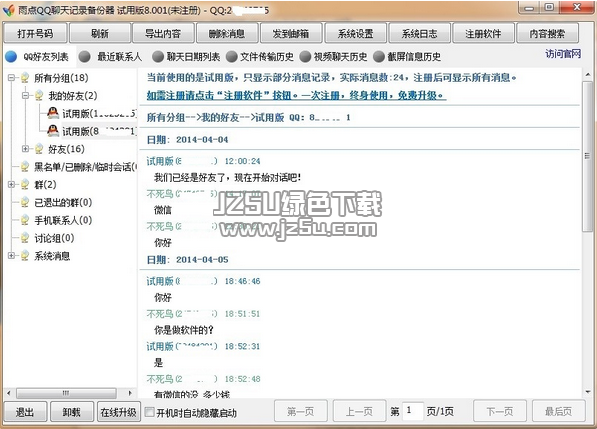The width and height of the screenshot is (597, 429).
Task: Select the QQ好友列表 radio tab
Action: 11,57
